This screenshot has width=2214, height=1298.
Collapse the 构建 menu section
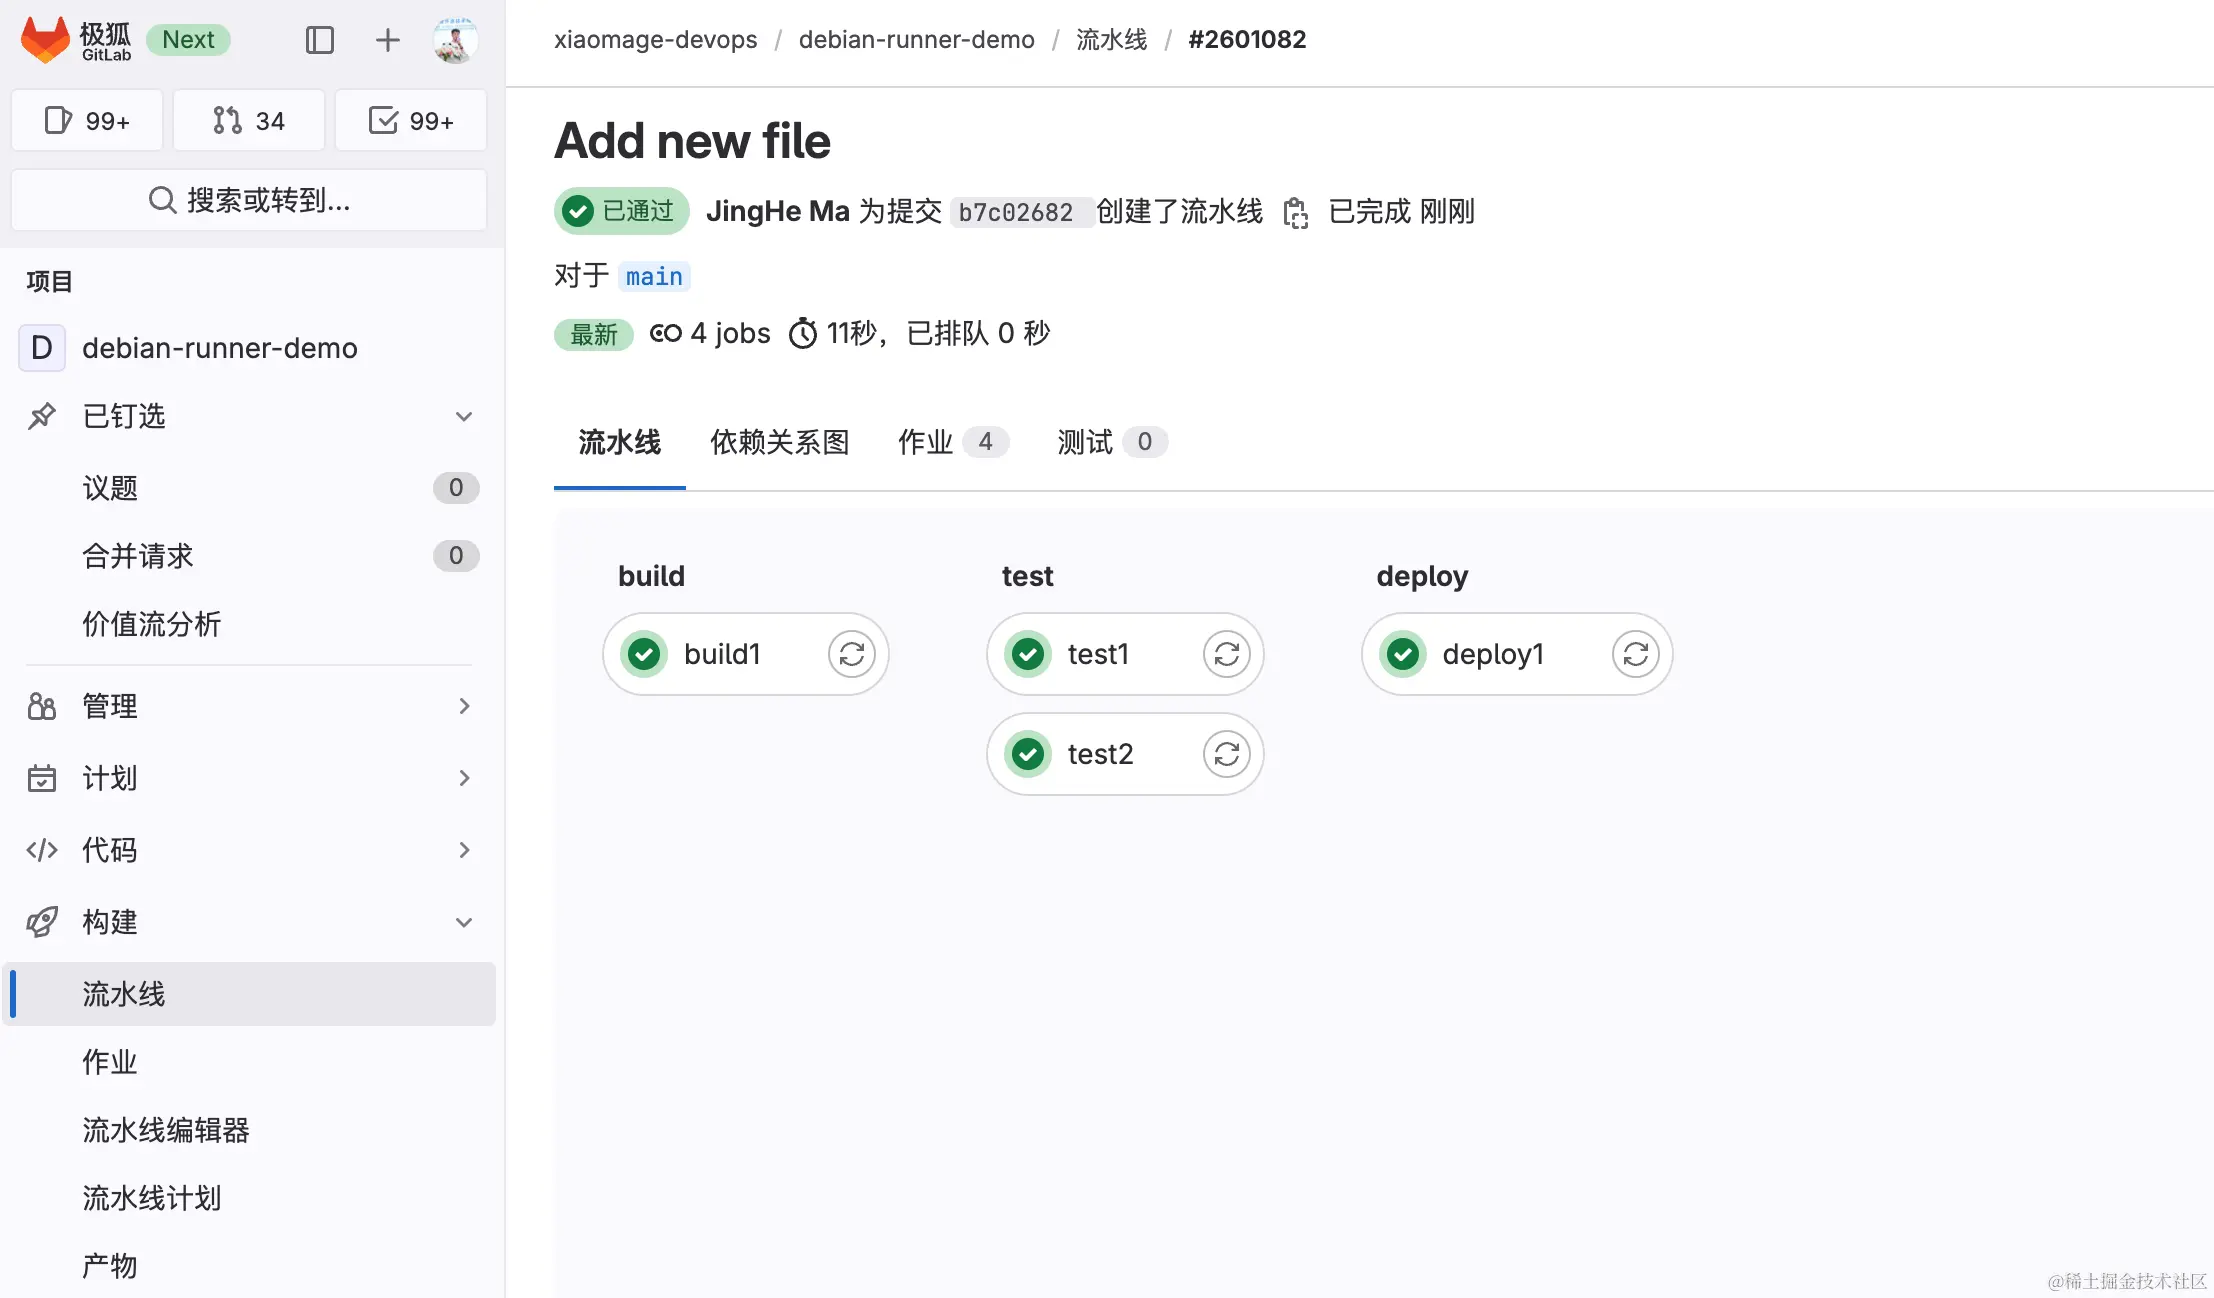(463, 922)
